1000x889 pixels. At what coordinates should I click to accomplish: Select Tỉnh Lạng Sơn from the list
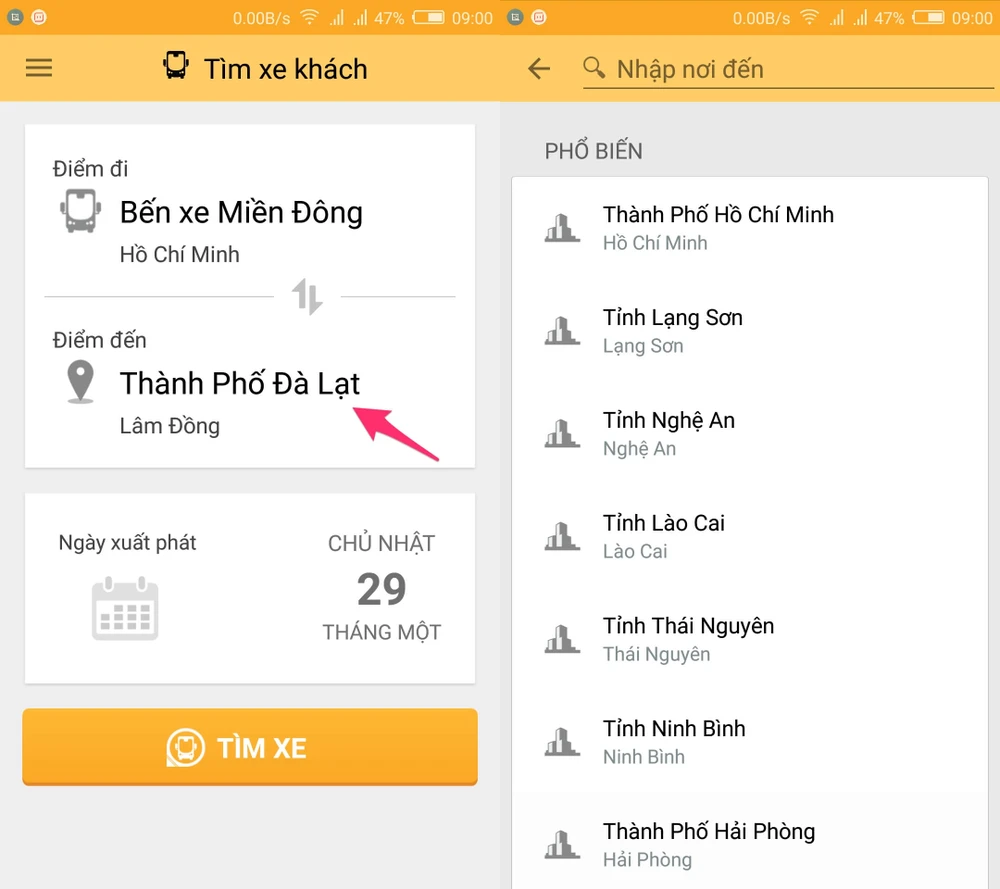coord(749,331)
